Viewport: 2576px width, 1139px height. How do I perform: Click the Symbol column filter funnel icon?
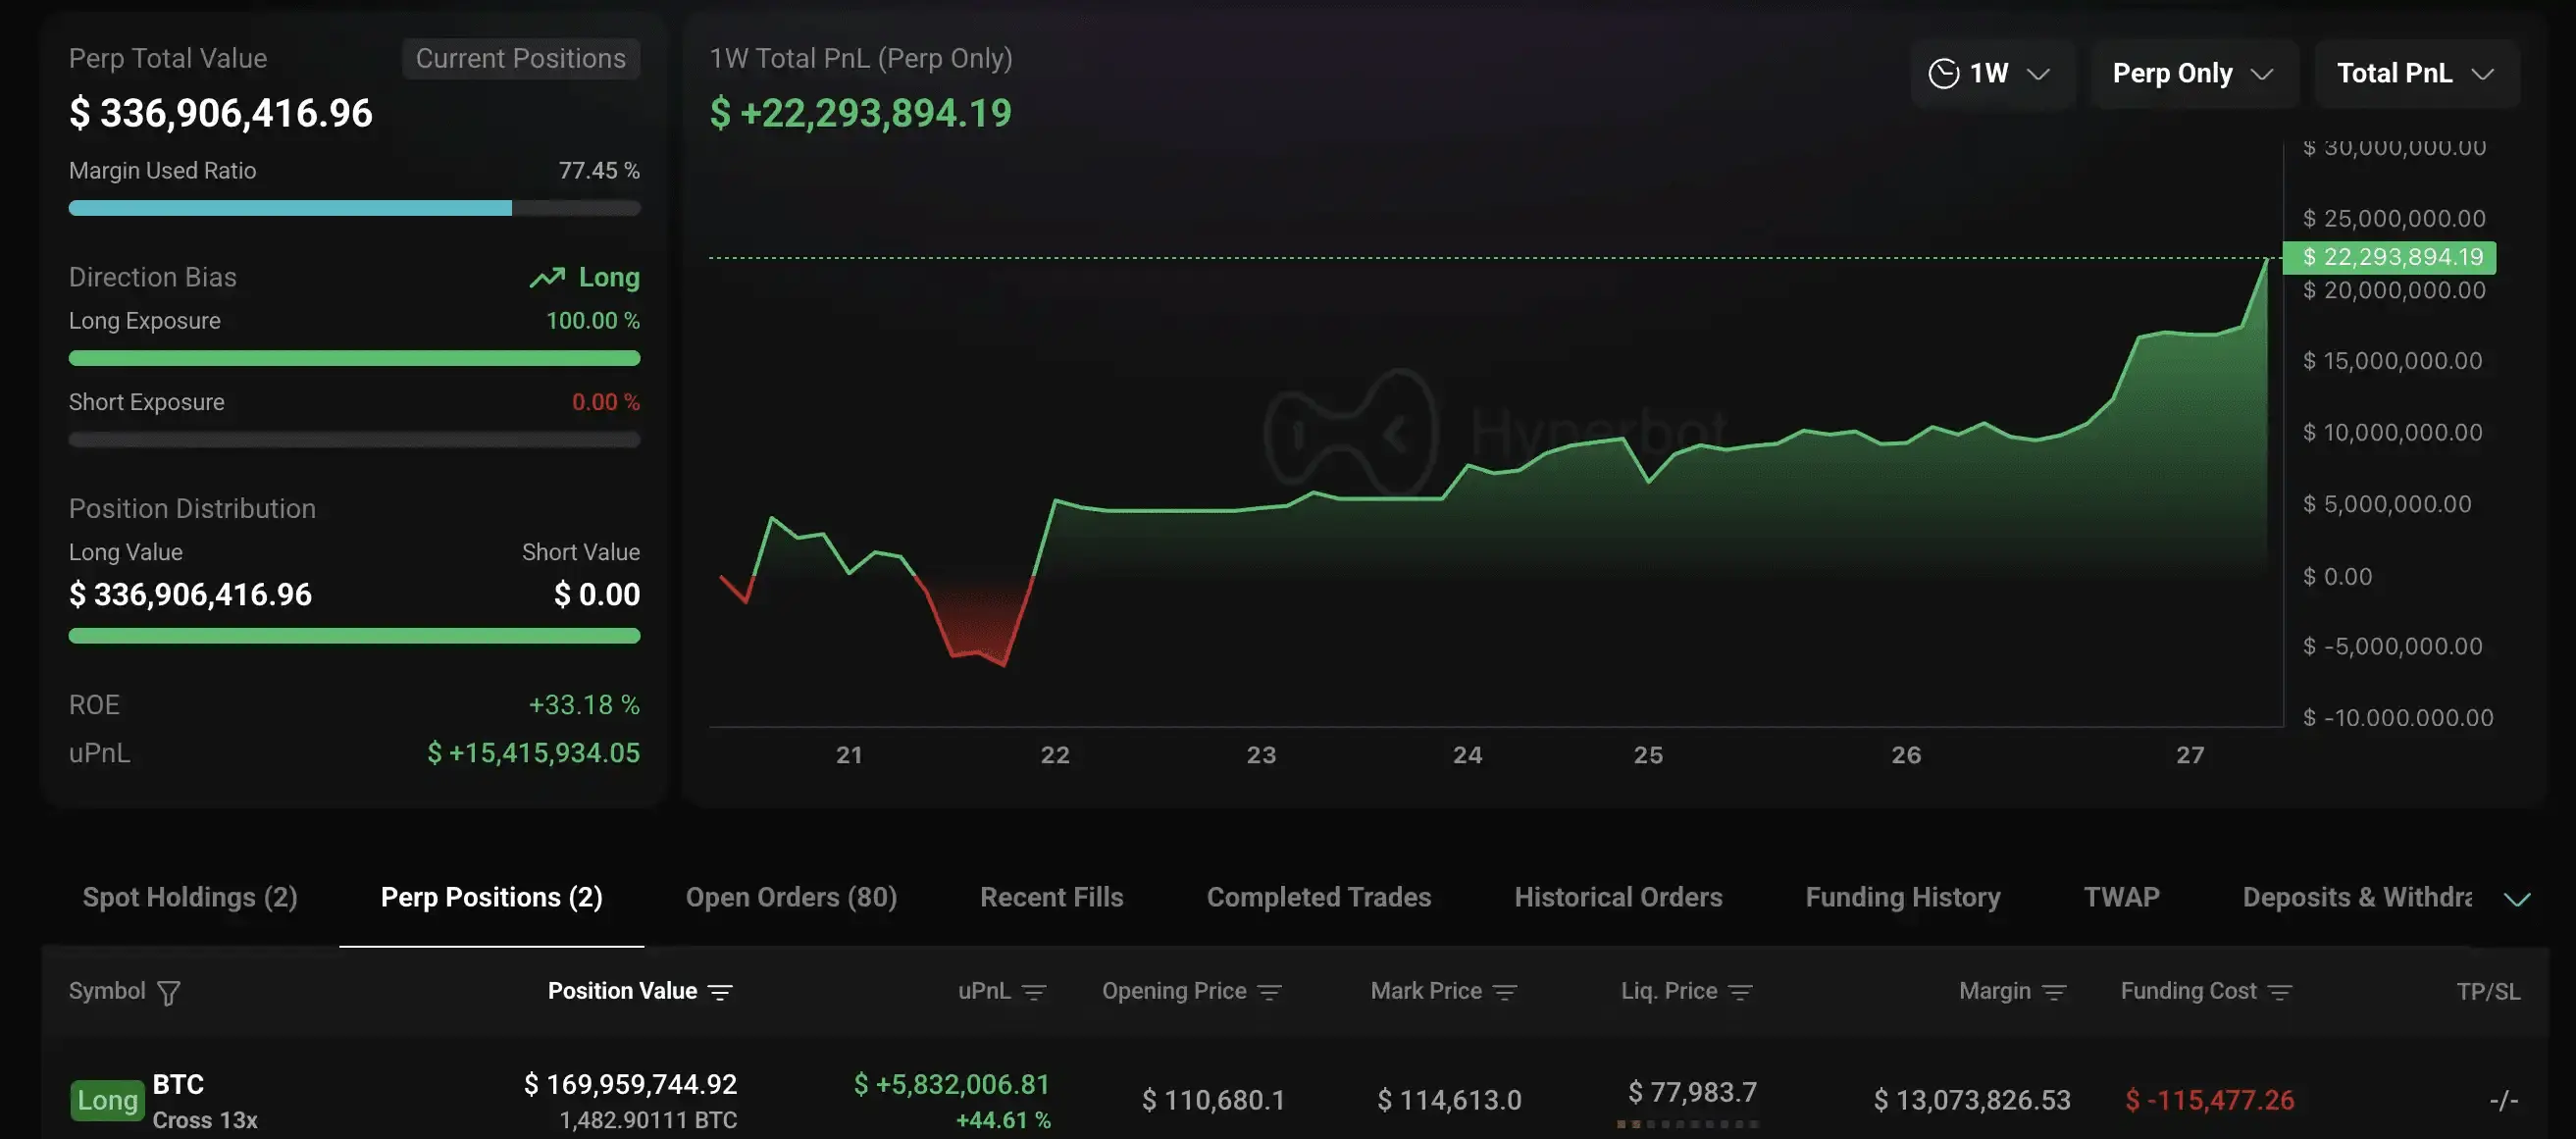(169, 992)
